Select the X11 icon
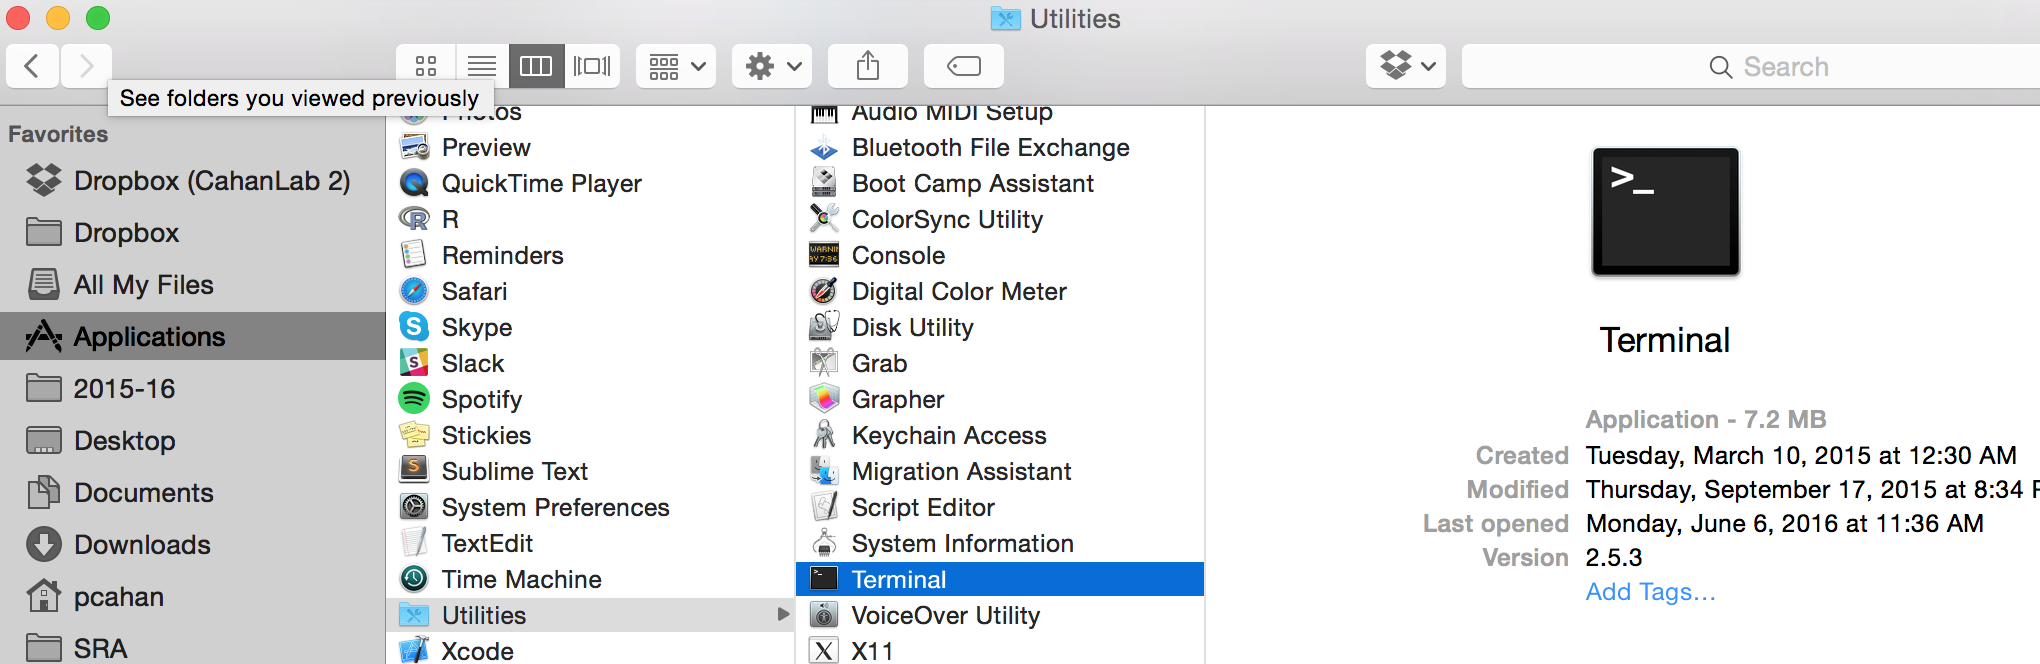The image size is (2040, 664). click(824, 650)
